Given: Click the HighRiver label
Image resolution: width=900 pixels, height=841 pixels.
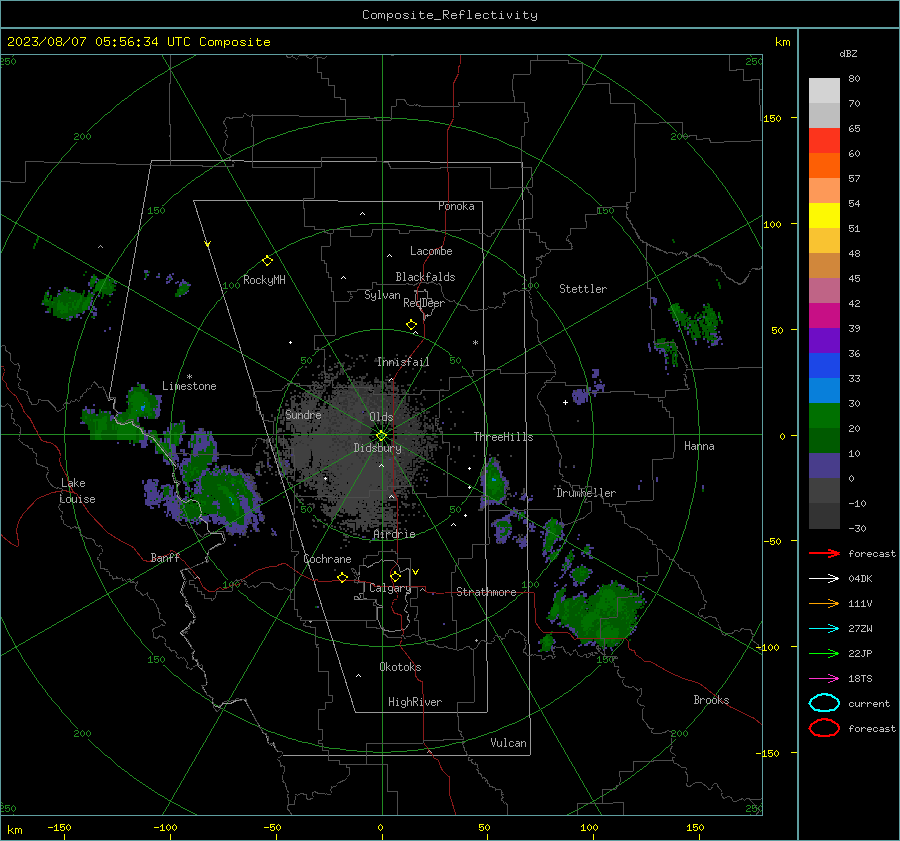Looking at the screenshot, I should click(x=415, y=702).
